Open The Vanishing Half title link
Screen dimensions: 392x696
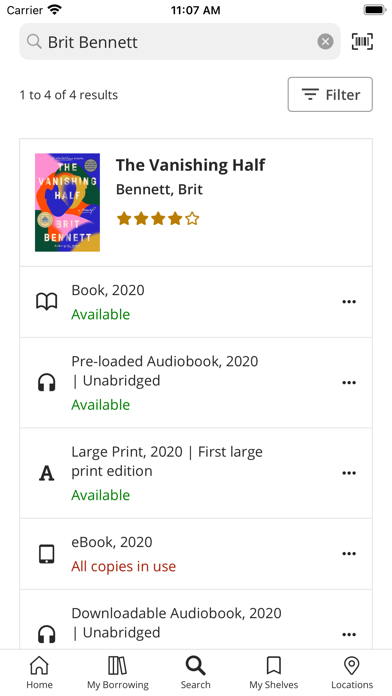(190, 165)
